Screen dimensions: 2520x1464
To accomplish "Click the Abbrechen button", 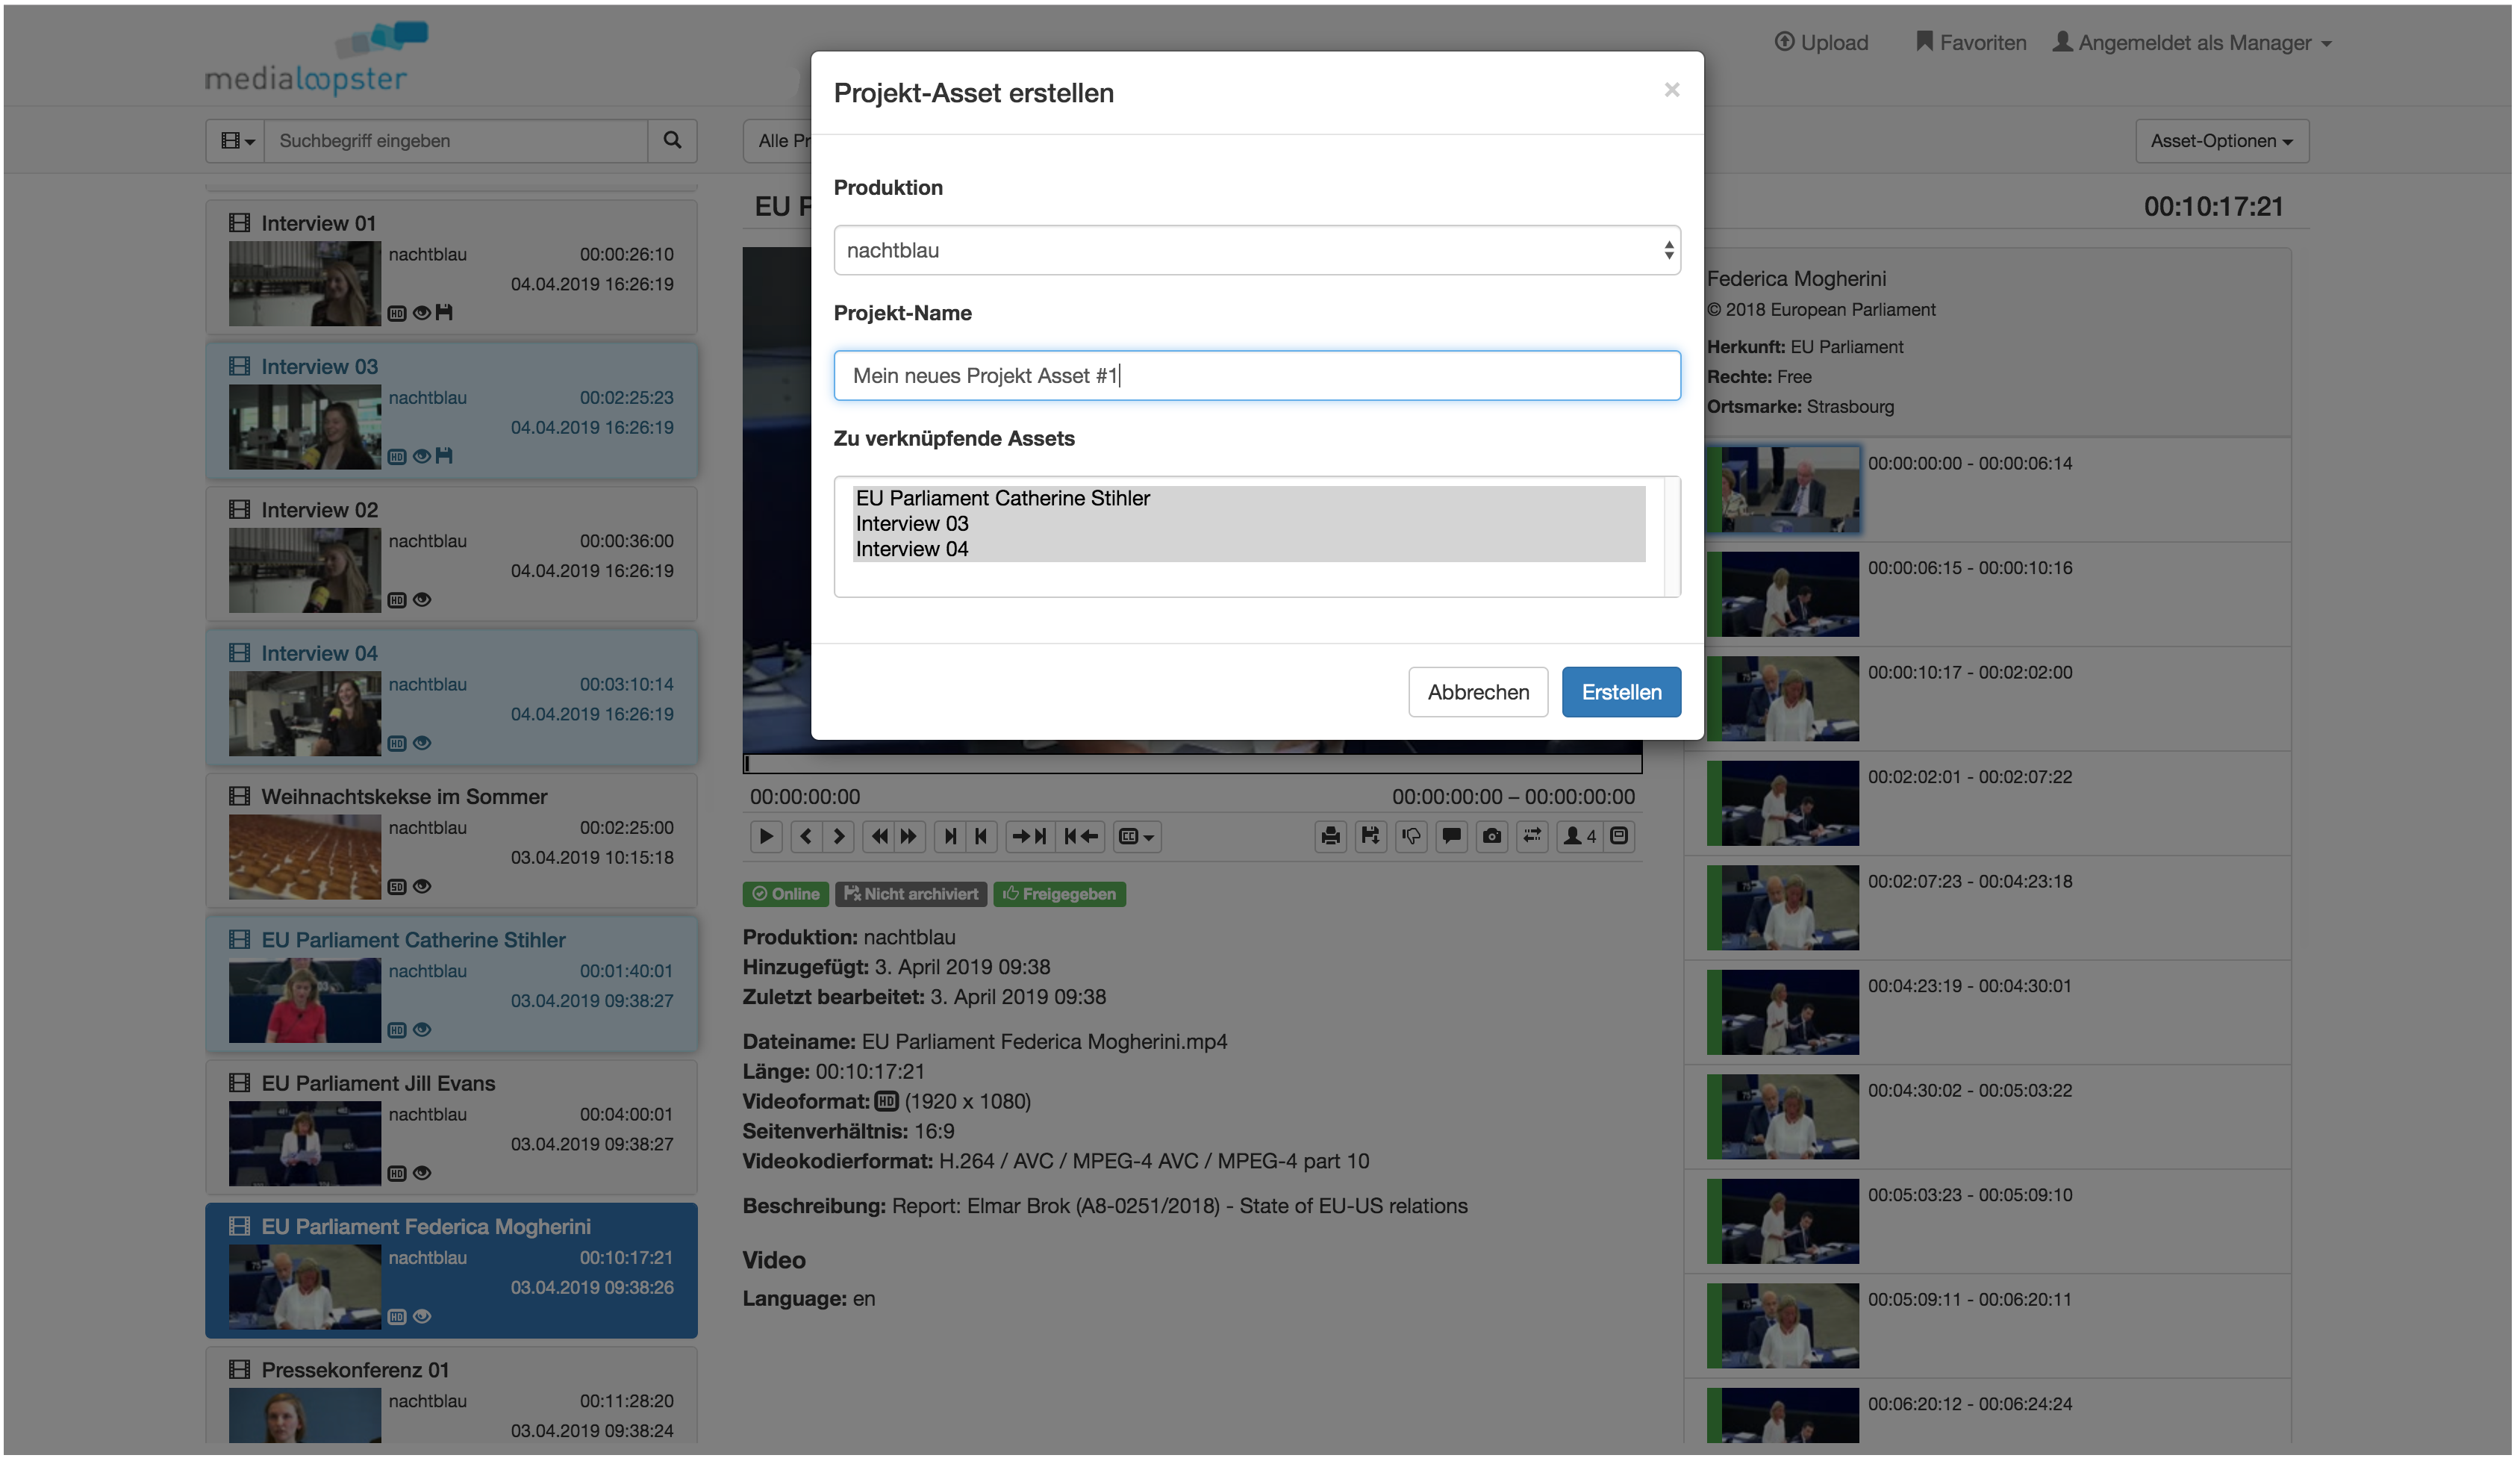I will pos(1478,693).
